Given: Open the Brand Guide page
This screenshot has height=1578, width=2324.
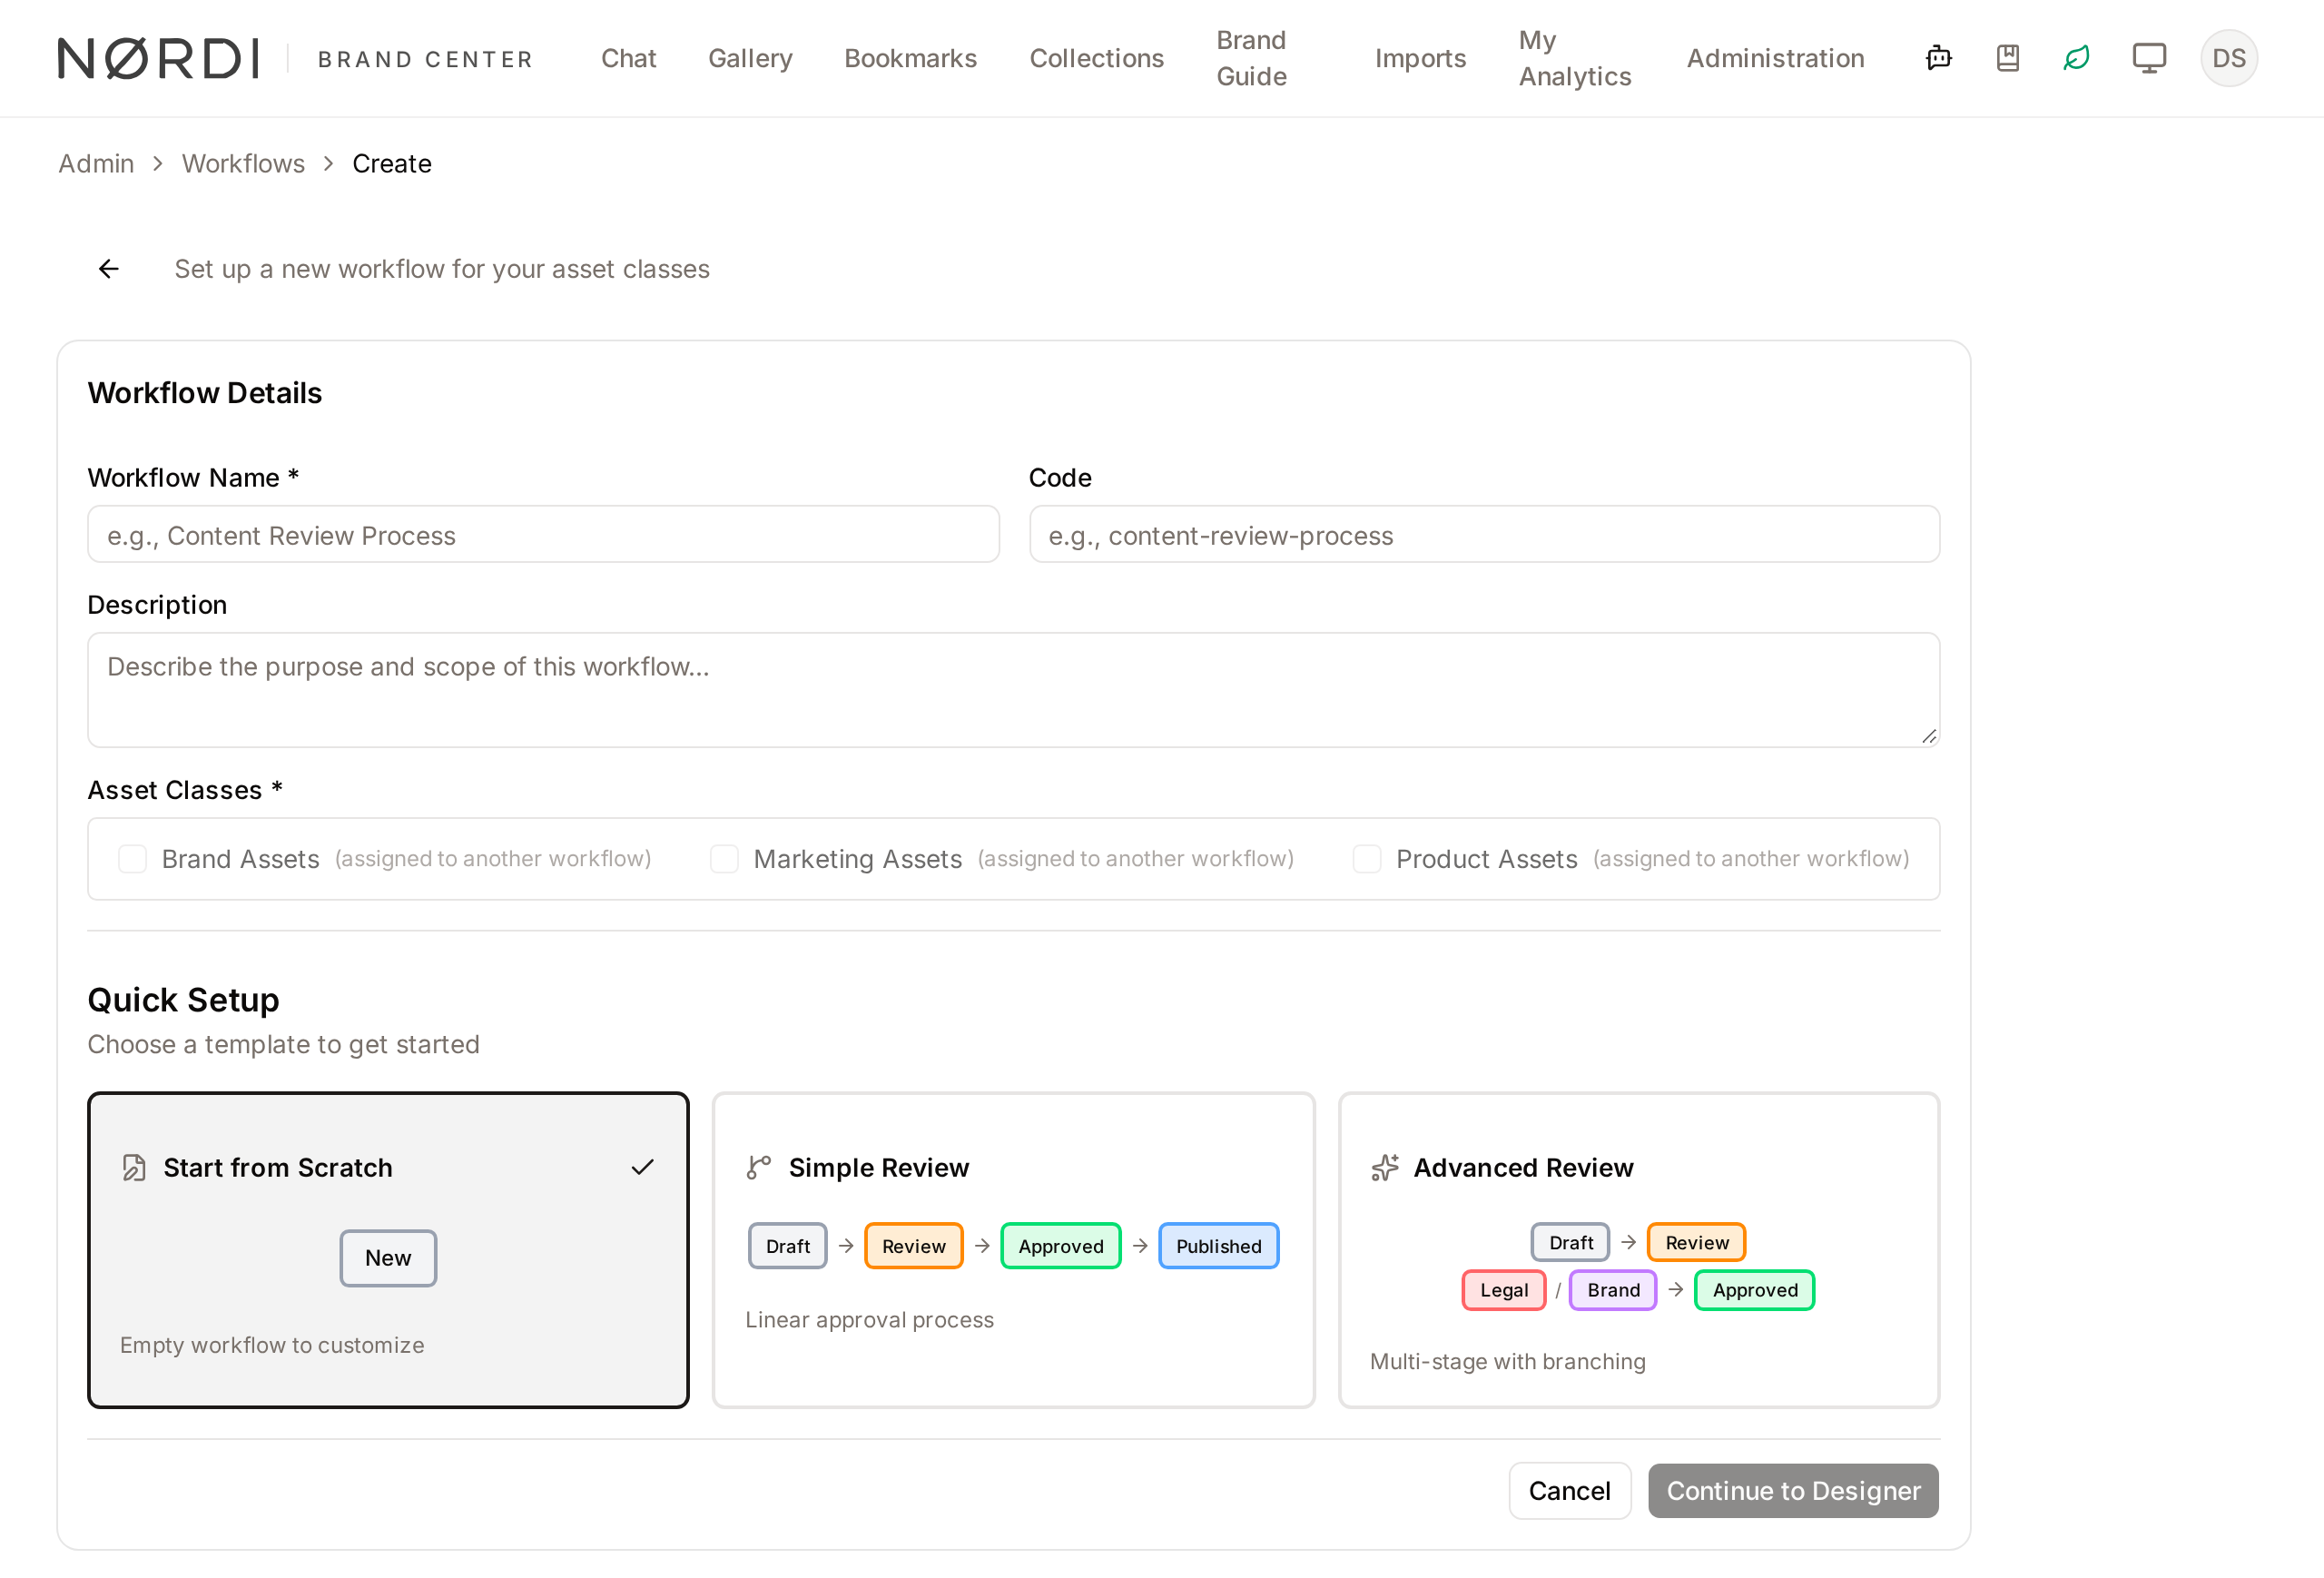Looking at the screenshot, I should (1251, 58).
